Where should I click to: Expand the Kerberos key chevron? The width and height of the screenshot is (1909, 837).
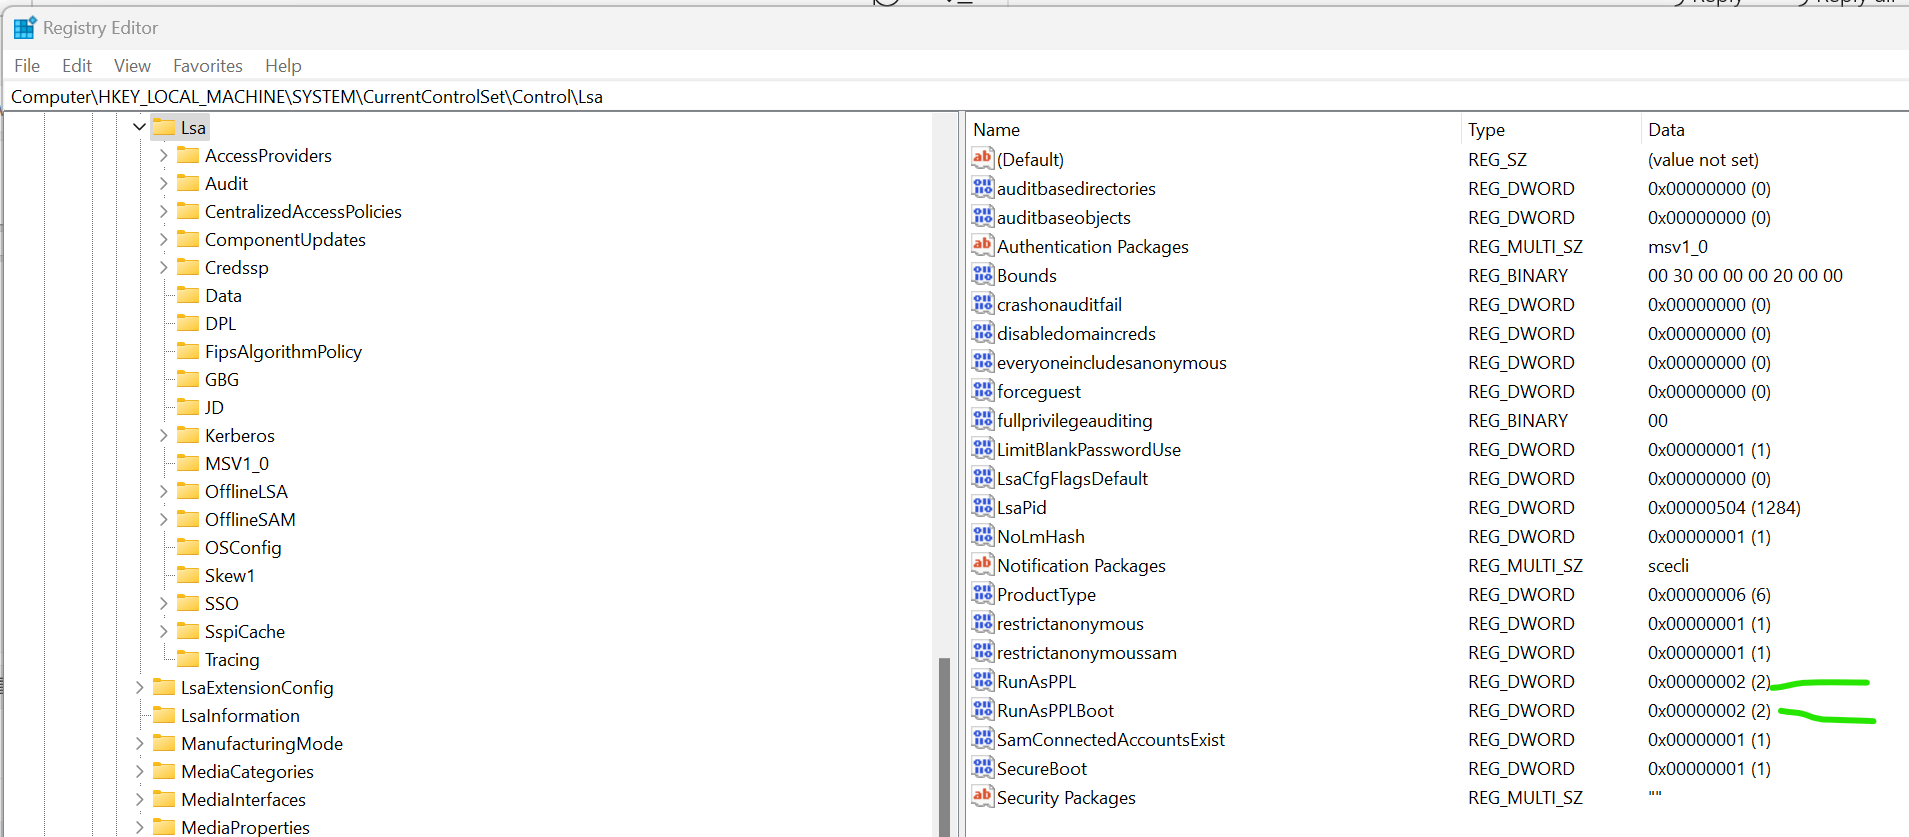point(163,435)
